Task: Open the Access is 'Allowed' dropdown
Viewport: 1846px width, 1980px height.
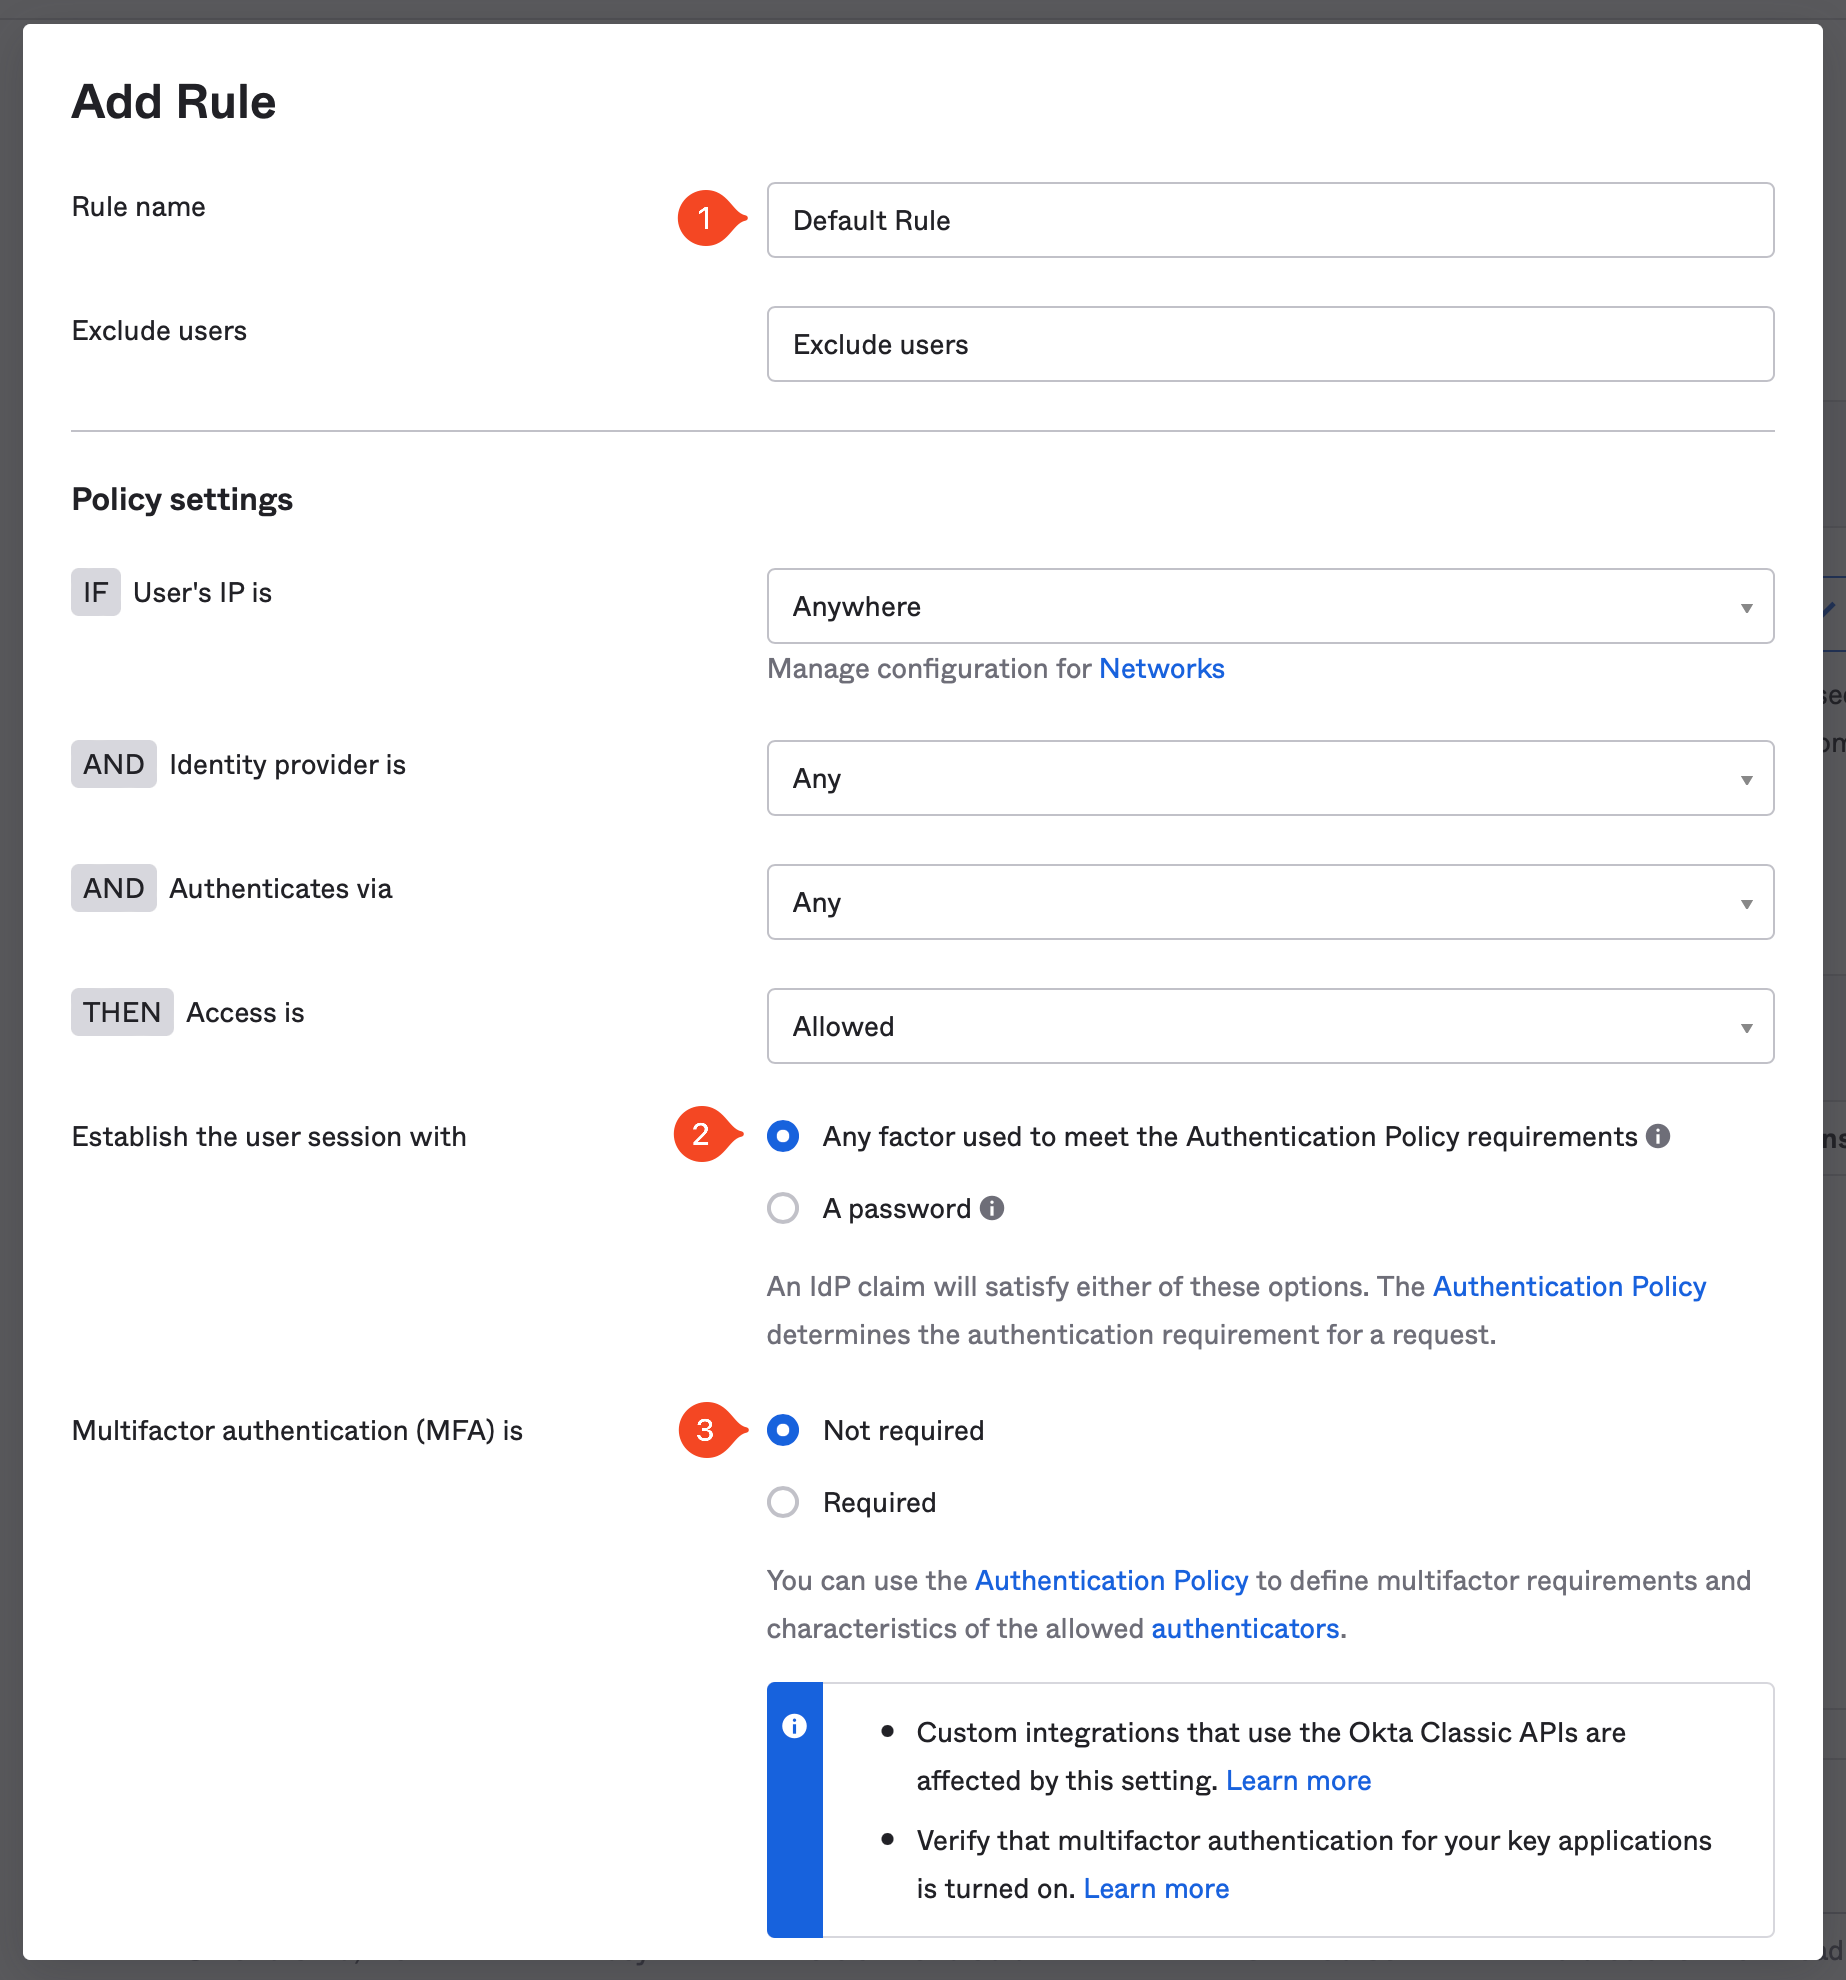Action: click(x=1270, y=1026)
